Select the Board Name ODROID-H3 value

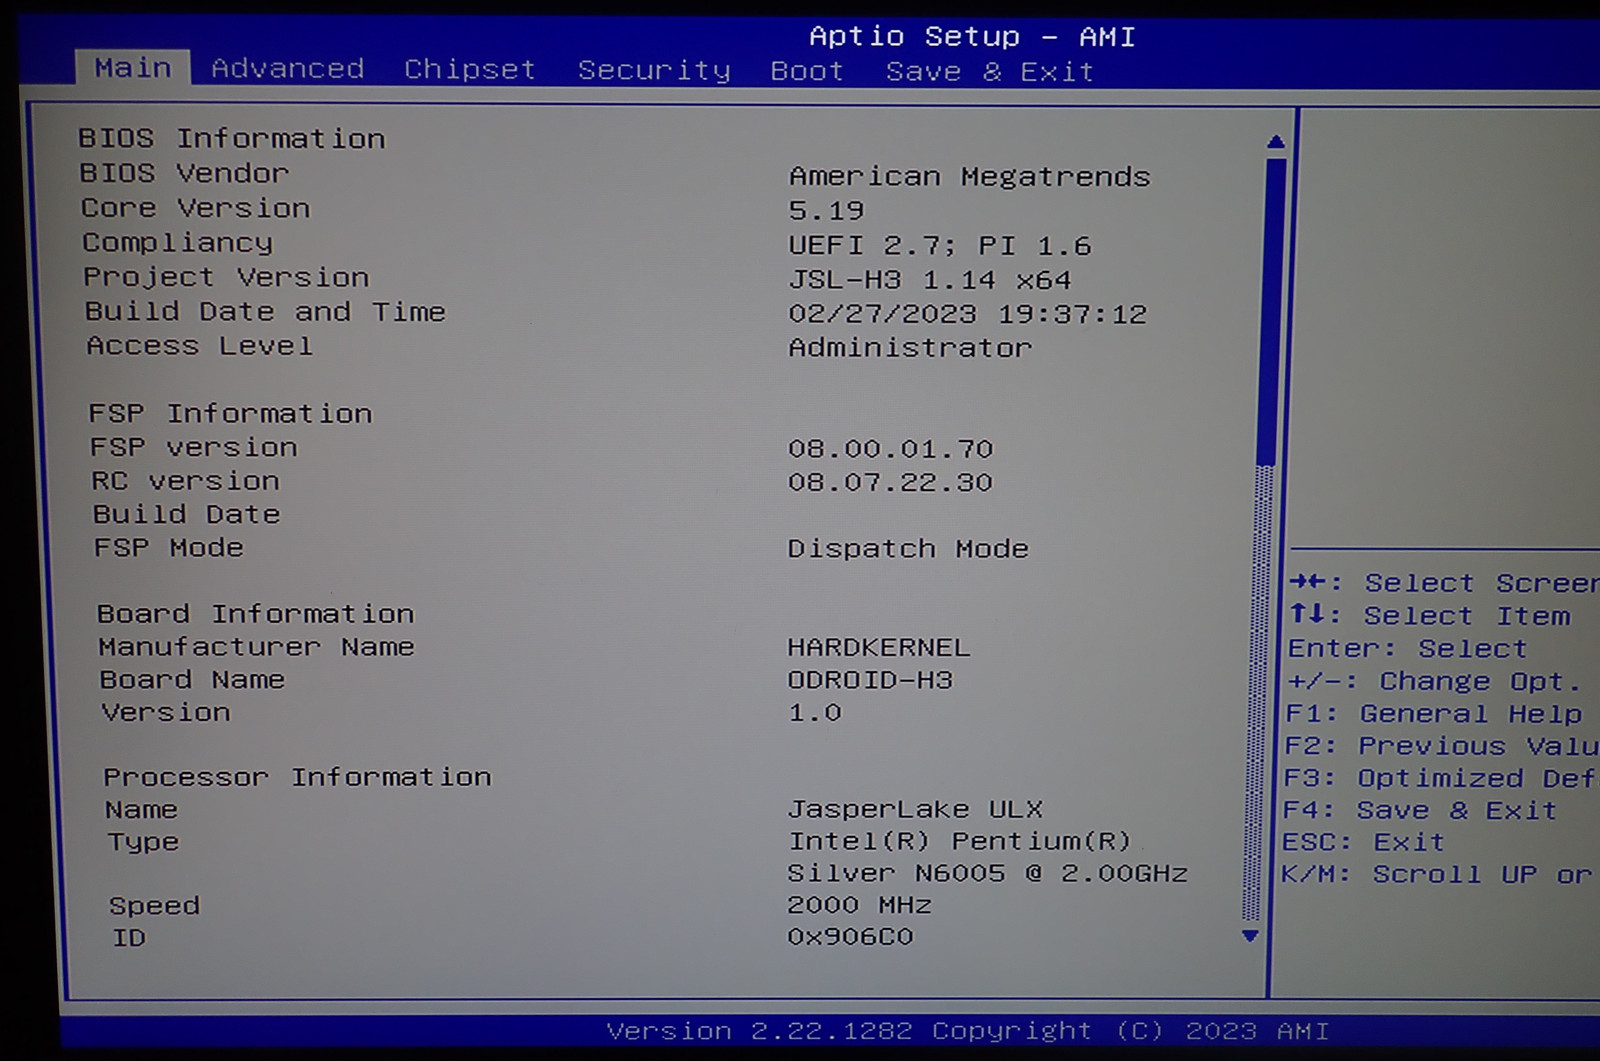click(x=870, y=680)
